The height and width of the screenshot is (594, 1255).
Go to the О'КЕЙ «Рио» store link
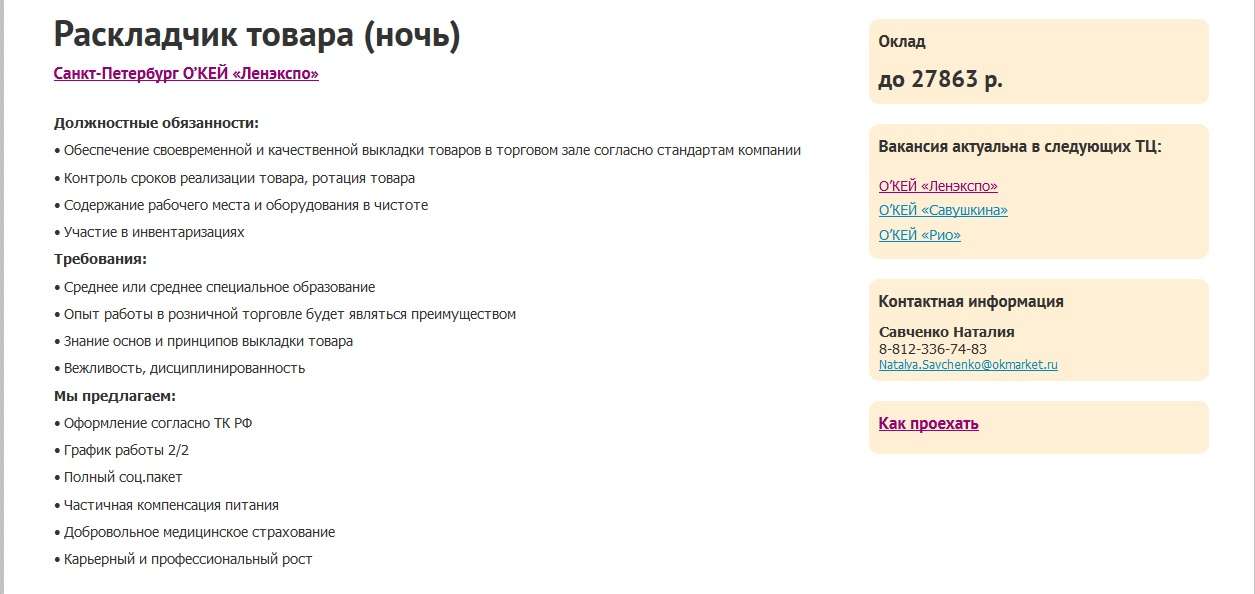point(919,235)
